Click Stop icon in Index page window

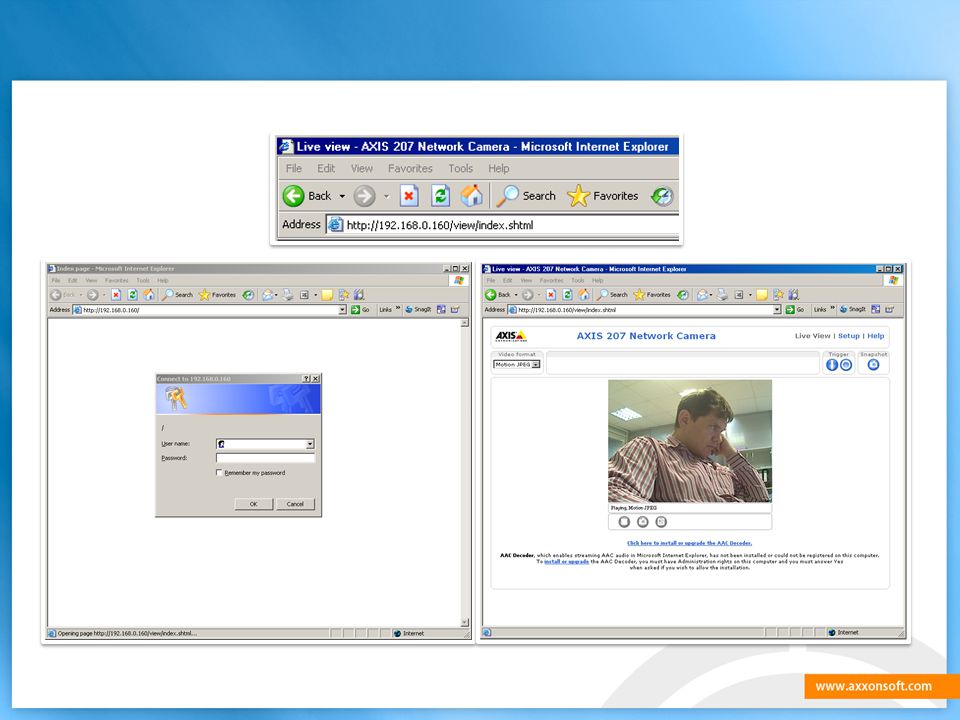pyautogui.click(x=116, y=295)
